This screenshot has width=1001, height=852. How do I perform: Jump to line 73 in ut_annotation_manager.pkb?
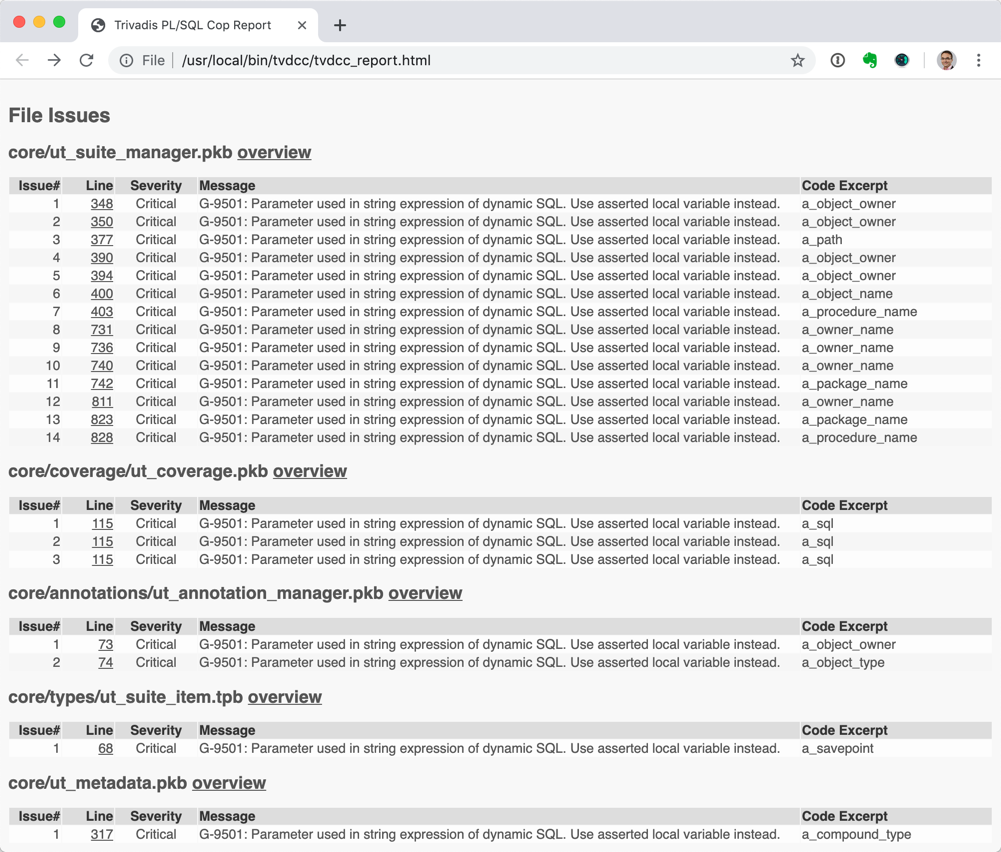pyautogui.click(x=105, y=645)
